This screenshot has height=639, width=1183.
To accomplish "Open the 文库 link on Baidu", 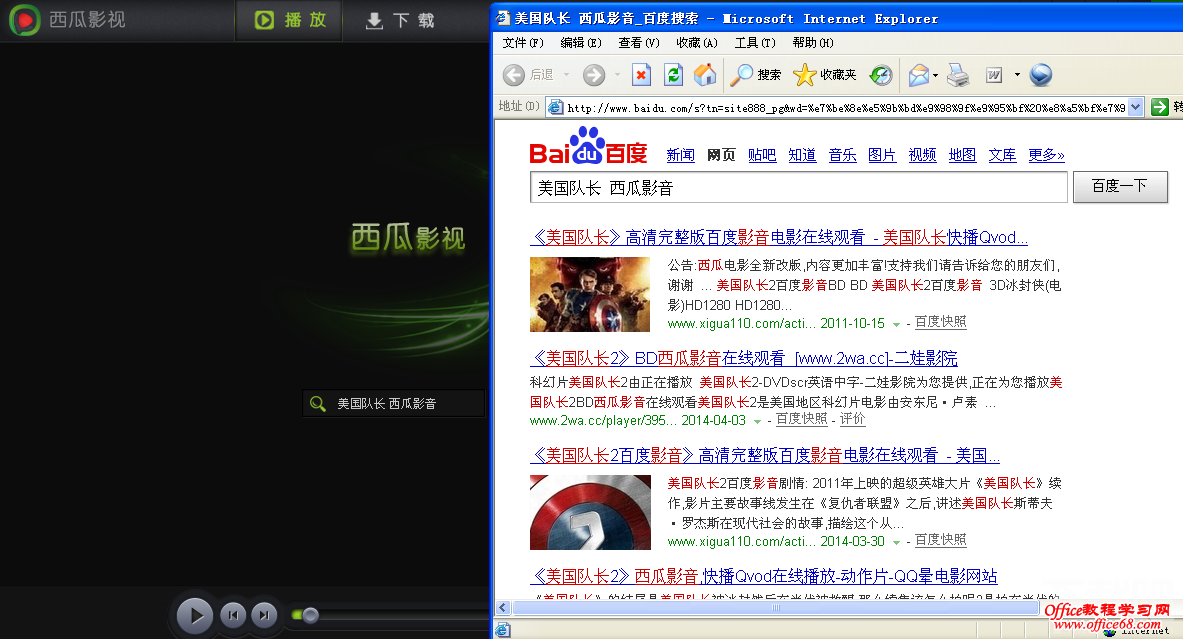I will coord(1002,155).
